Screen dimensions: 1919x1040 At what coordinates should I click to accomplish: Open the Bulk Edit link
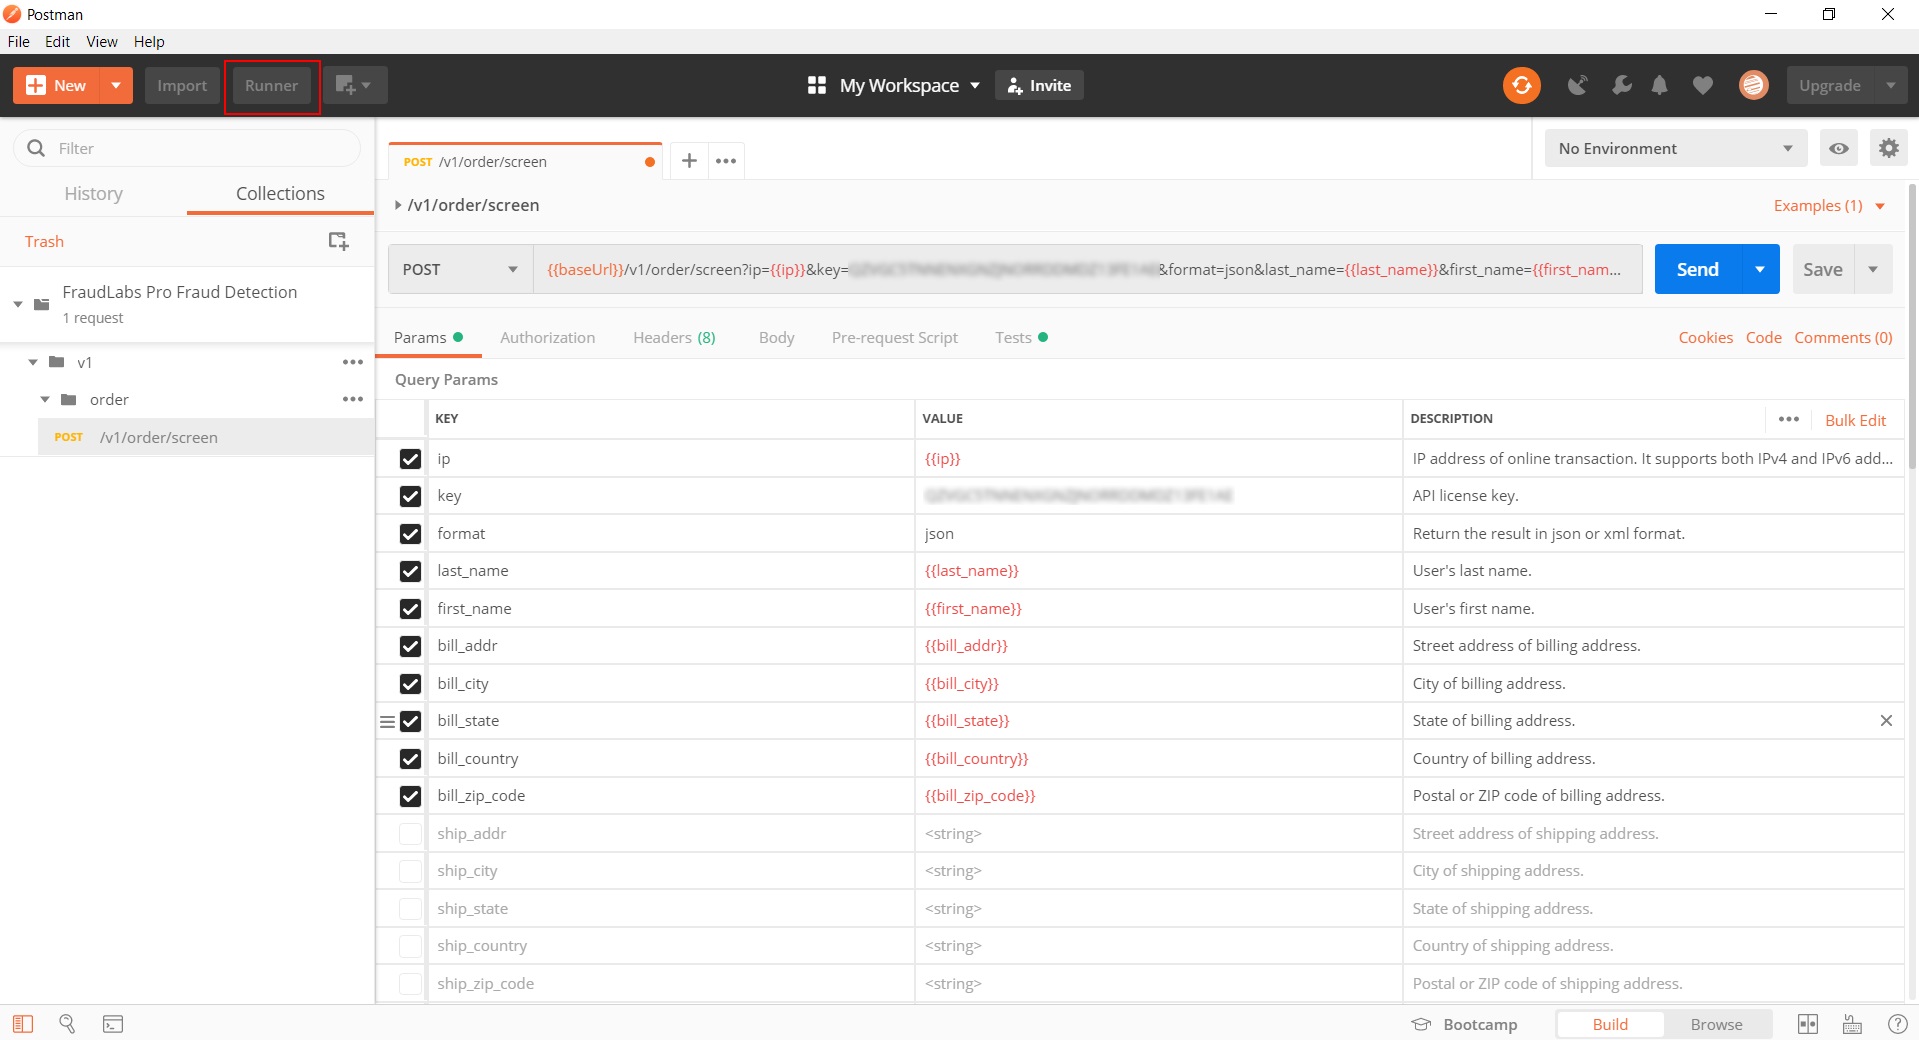click(1855, 420)
